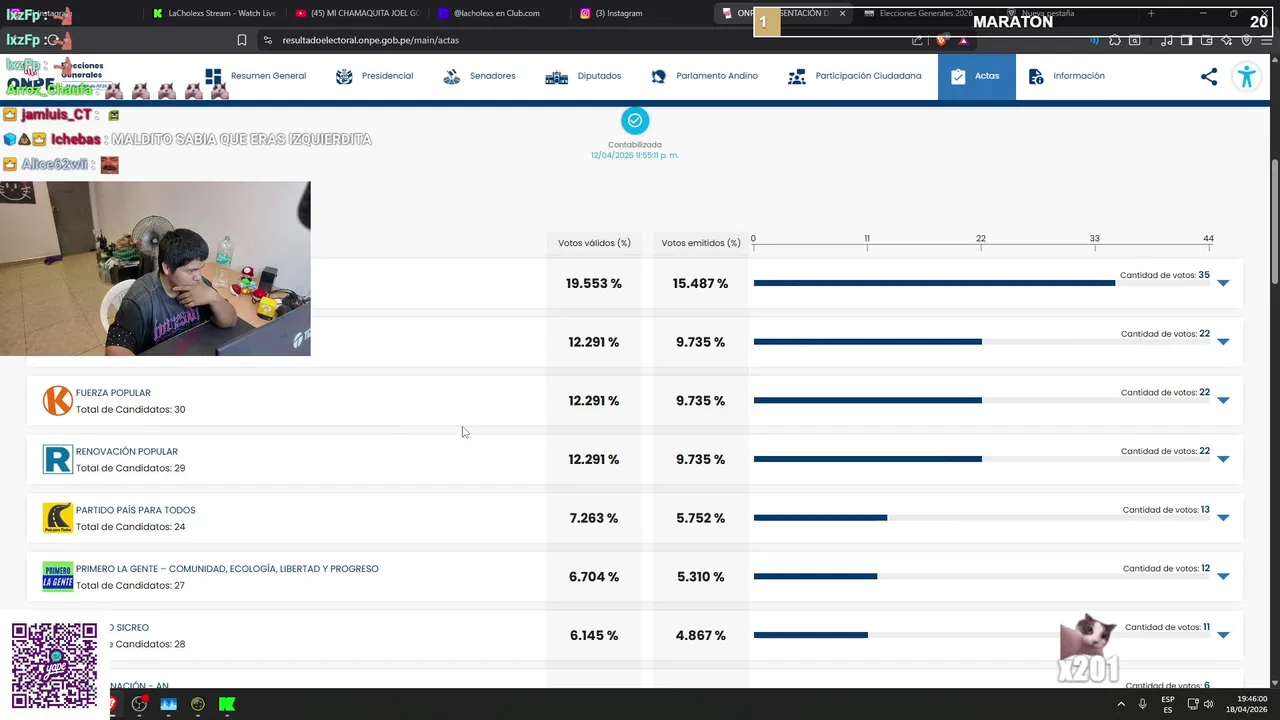Open the blue app icon in the taskbar
The height and width of the screenshot is (720, 1280).
pos(168,704)
